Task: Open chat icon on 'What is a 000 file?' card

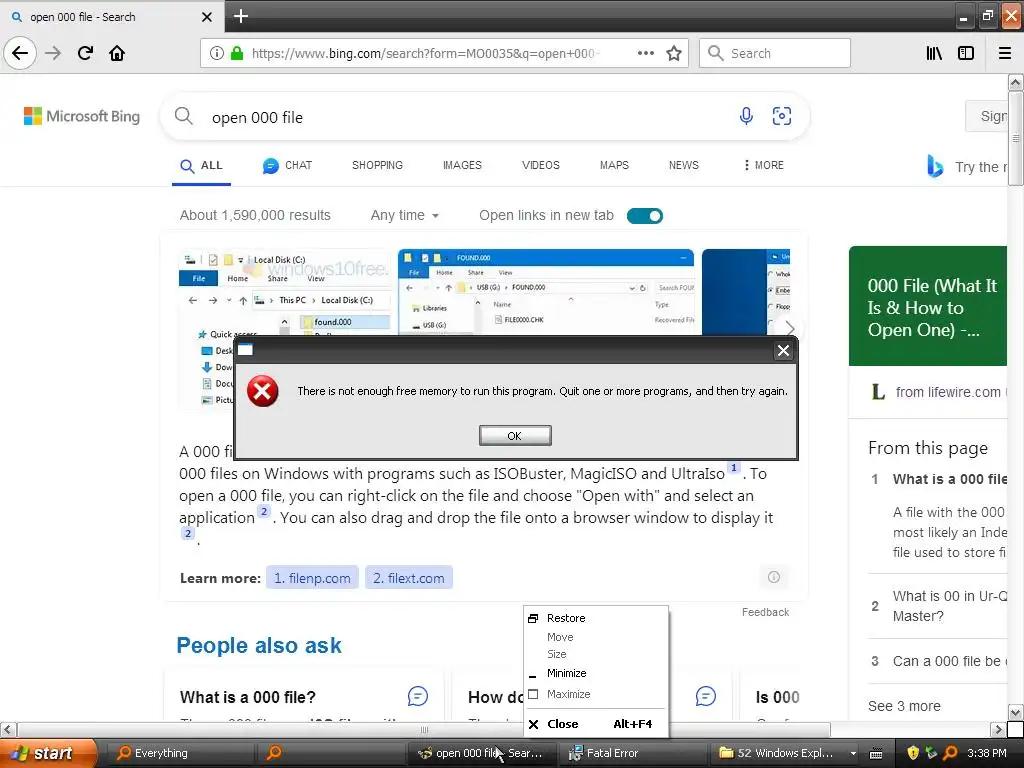Action: pos(418,696)
